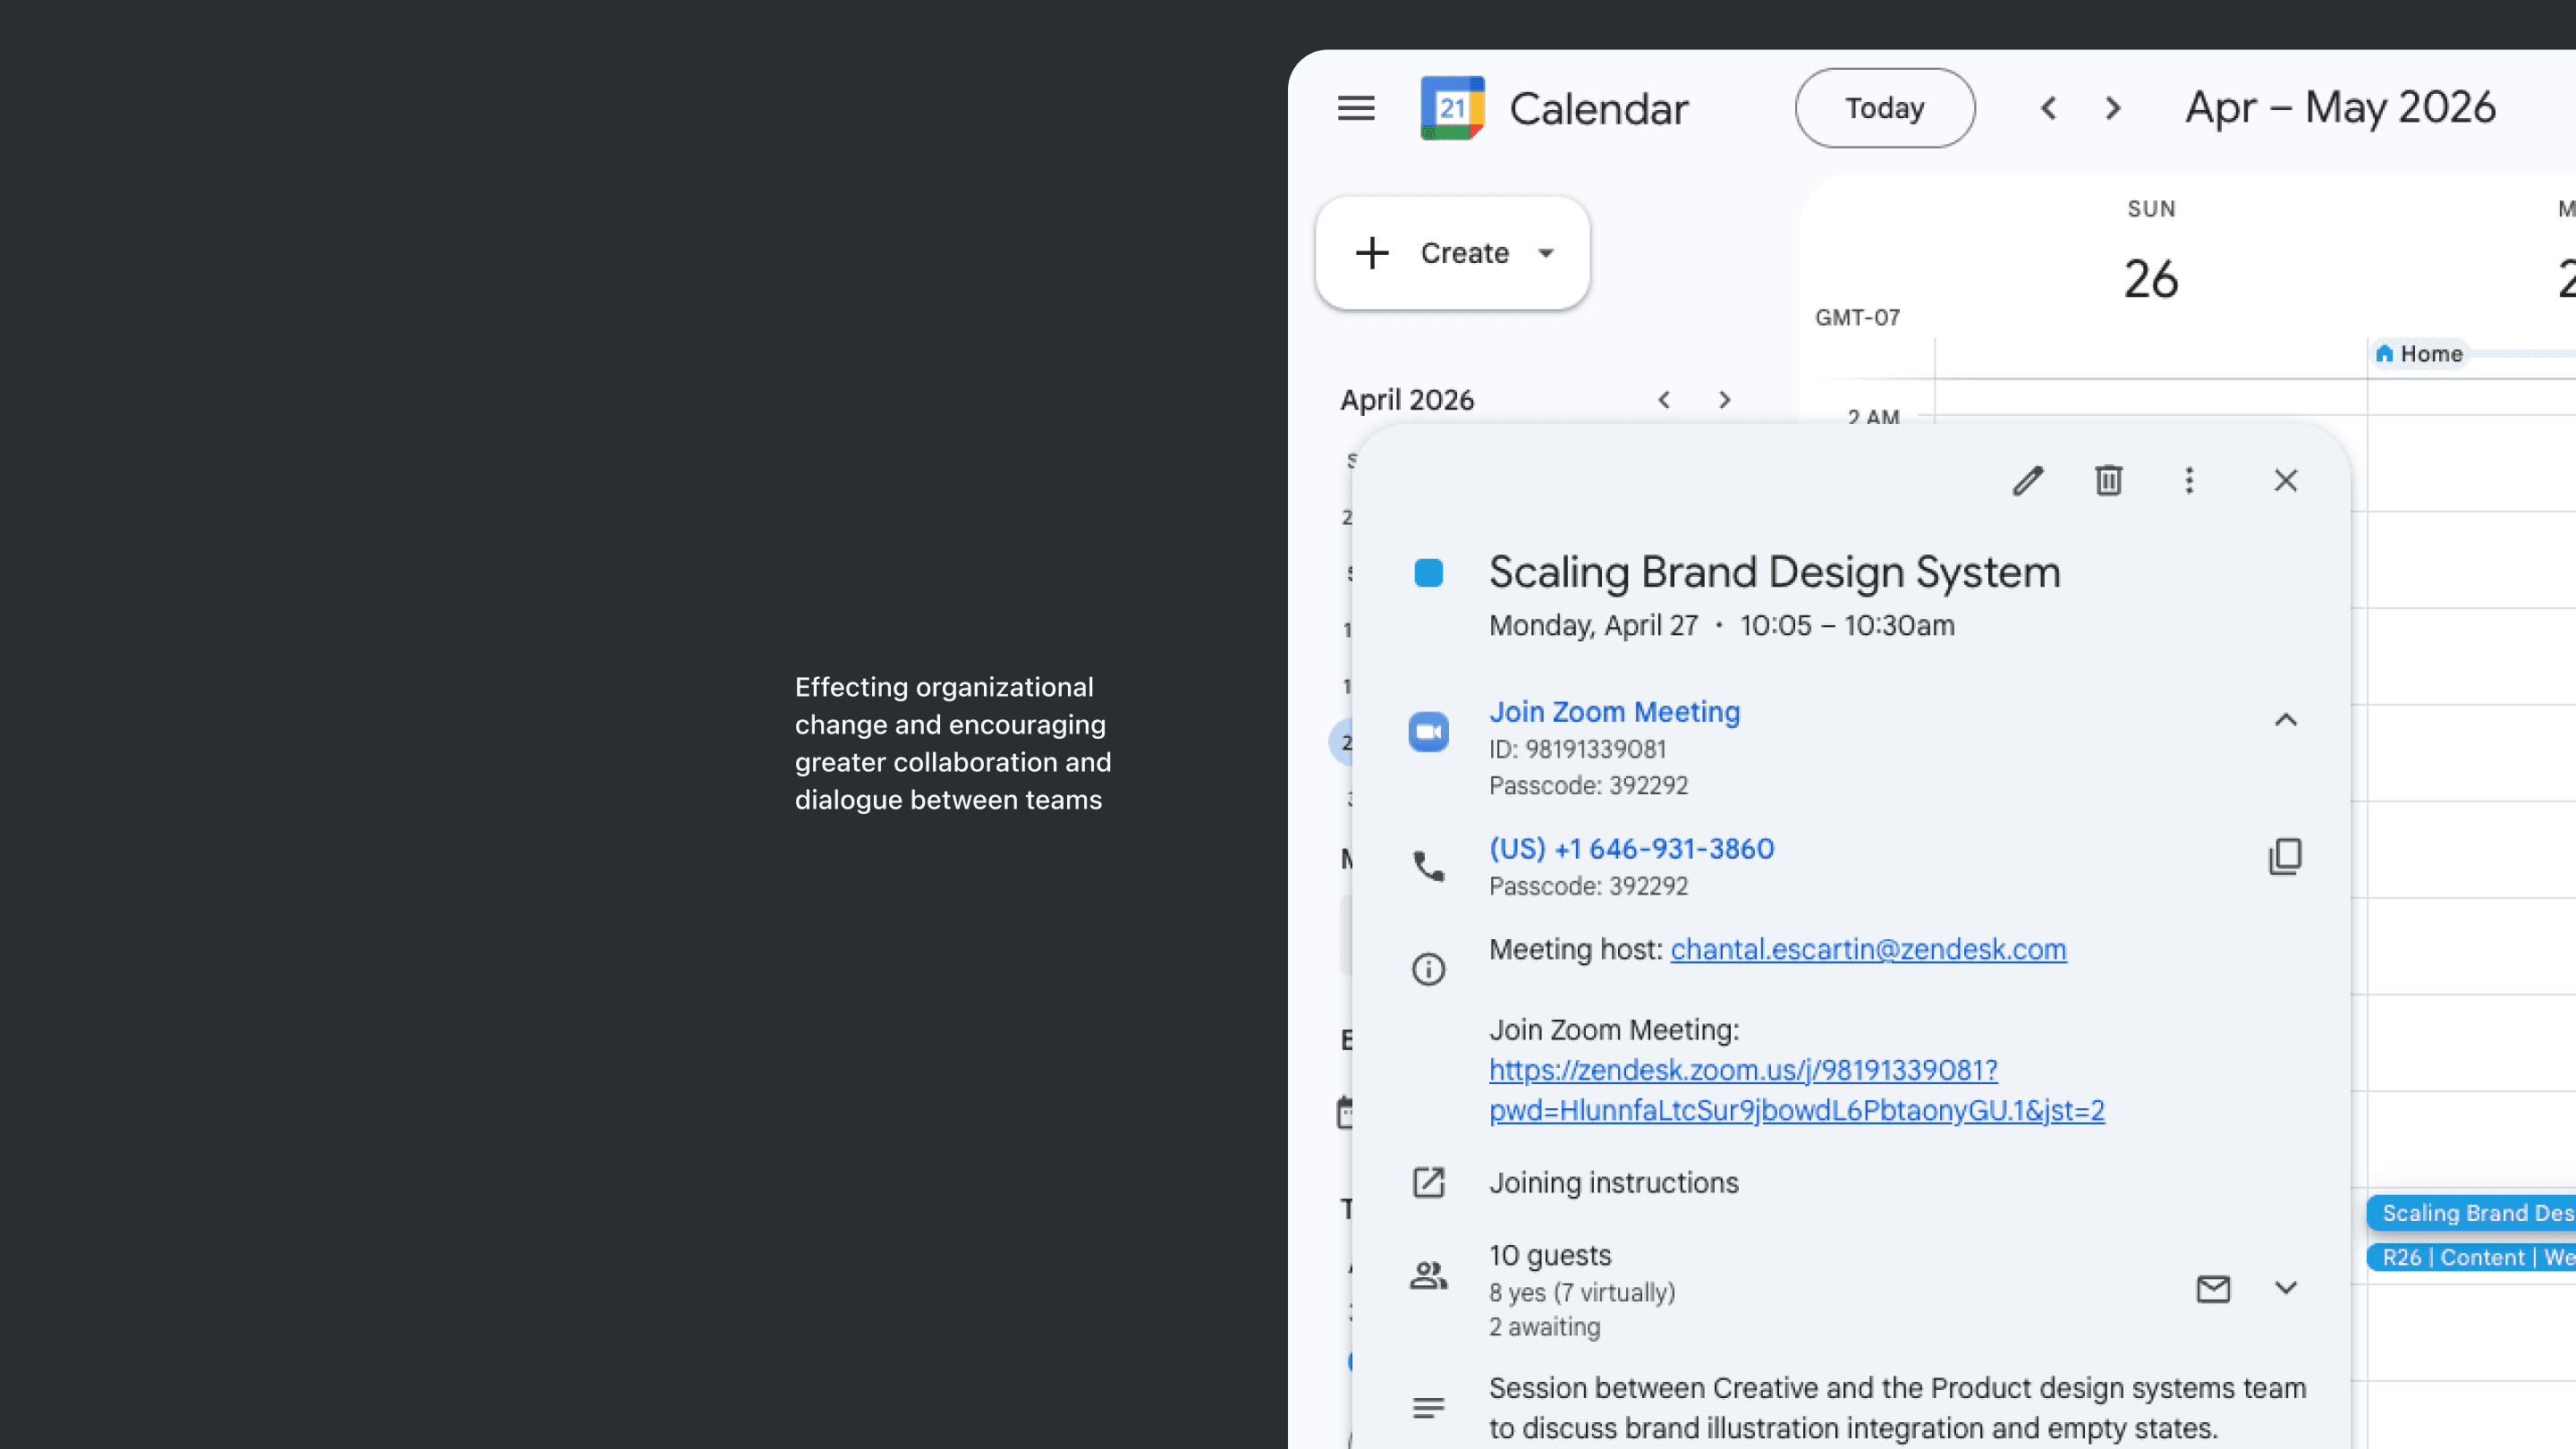Click the pencil edit event icon
This screenshot has height=1449, width=2576.
(x=2028, y=481)
